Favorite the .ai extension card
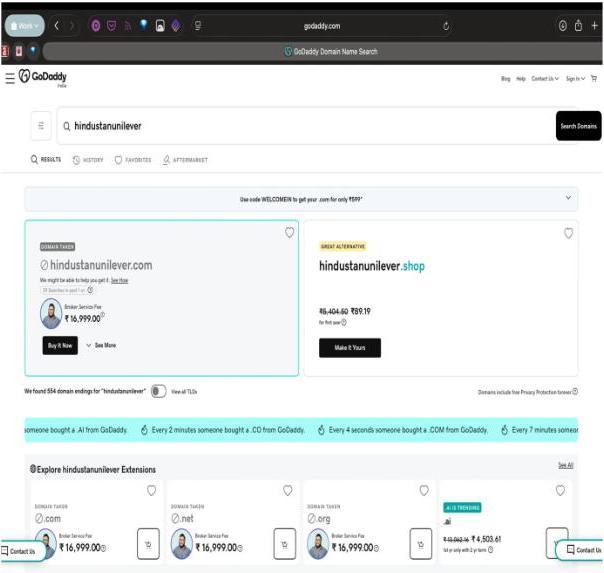This screenshot has height=573, width=604. coord(560,490)
